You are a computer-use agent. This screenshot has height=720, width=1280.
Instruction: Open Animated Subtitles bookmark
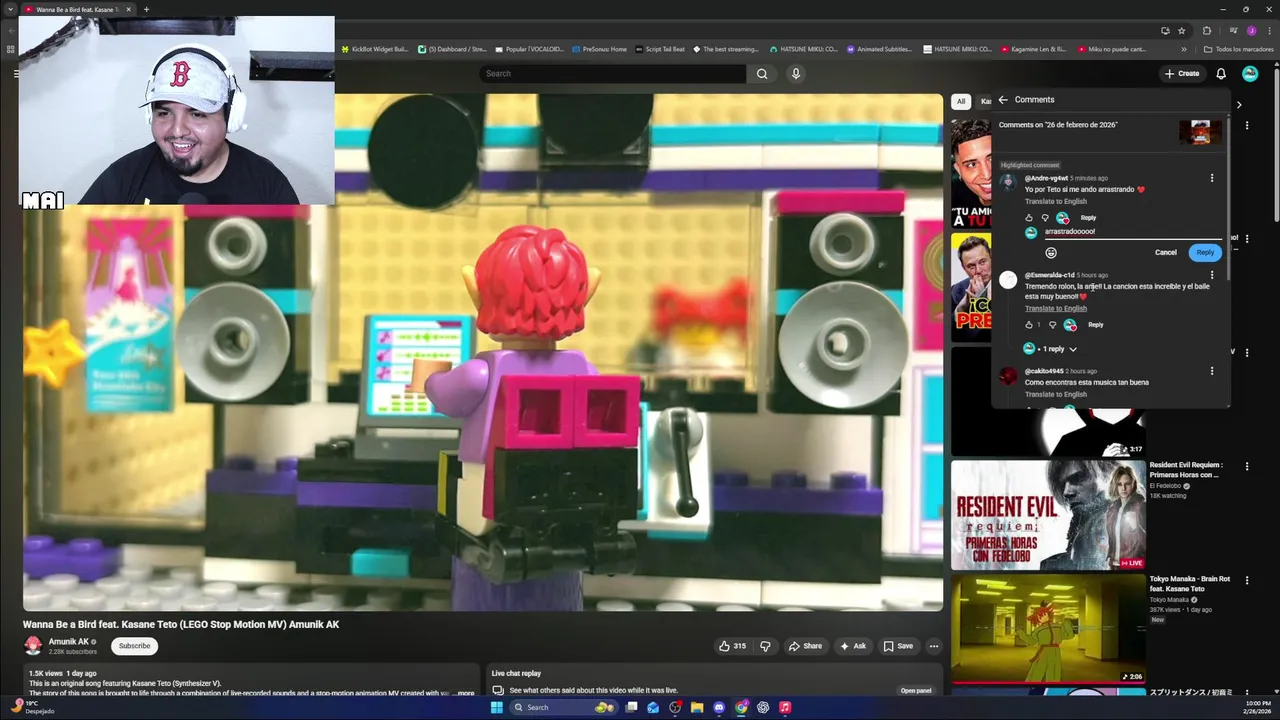tap(880, 49)
